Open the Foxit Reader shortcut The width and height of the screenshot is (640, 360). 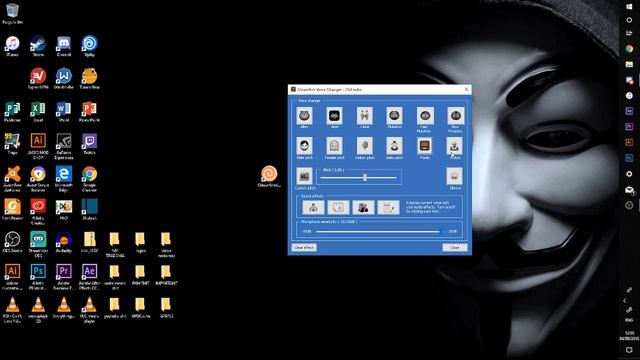[x=12, y=209]
